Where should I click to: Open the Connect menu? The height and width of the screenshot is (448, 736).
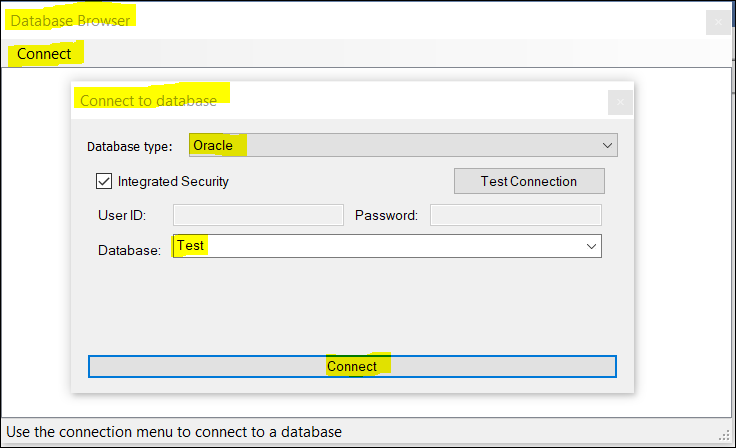[44, 54]
